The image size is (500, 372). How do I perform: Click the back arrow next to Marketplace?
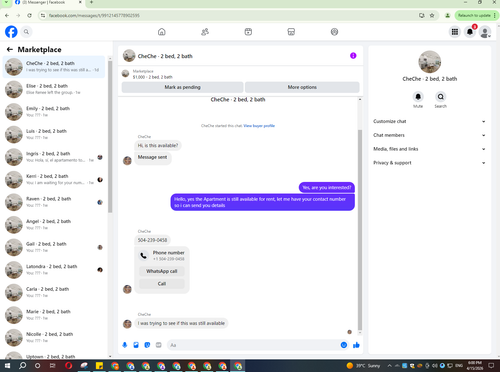10,49
